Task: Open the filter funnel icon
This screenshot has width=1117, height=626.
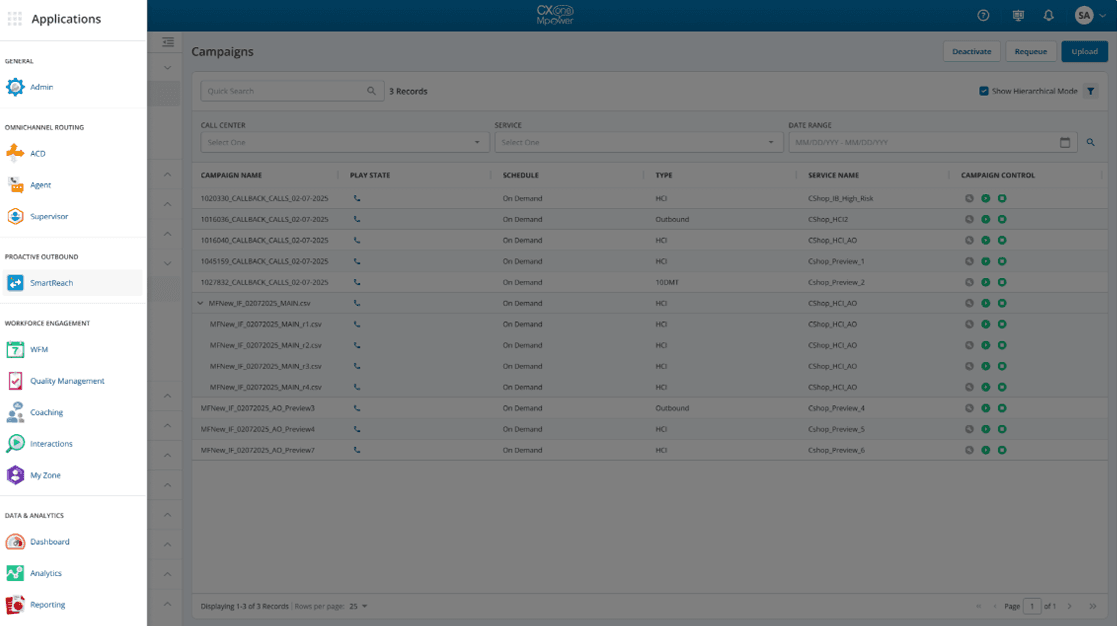Action: [x=1091, y=91]
